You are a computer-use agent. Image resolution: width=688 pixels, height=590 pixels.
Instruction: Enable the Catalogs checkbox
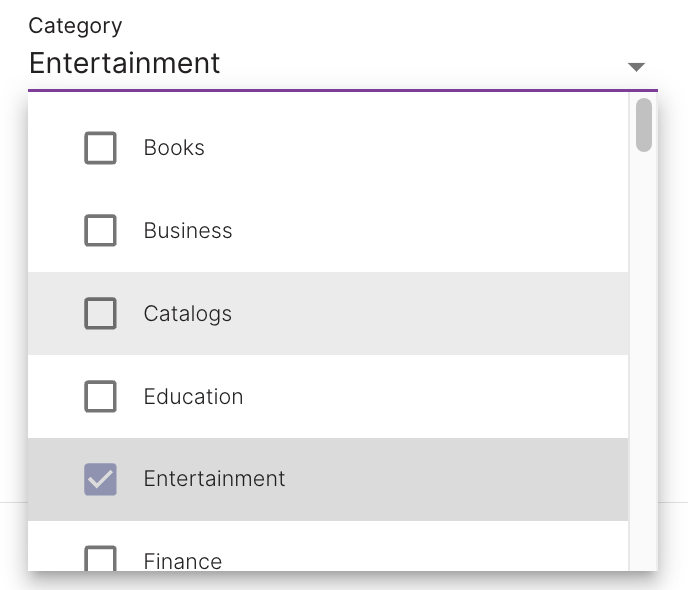(x=100, y=313)
